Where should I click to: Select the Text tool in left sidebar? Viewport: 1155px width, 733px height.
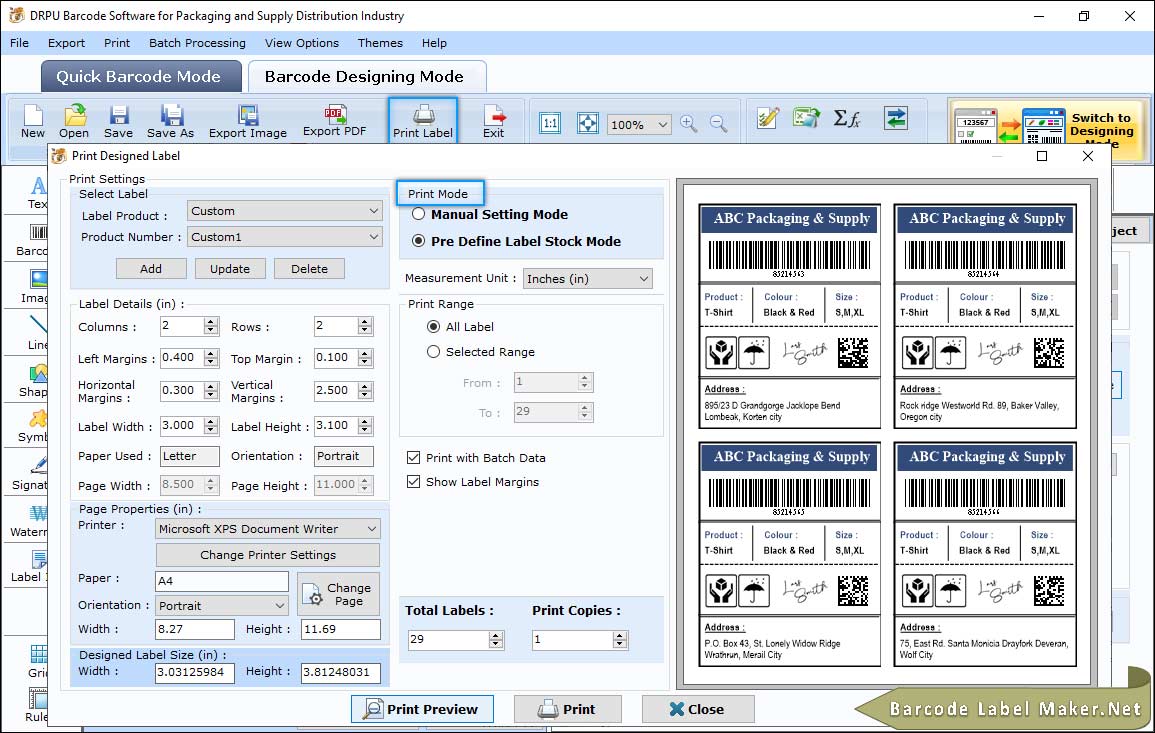(37, 193)
